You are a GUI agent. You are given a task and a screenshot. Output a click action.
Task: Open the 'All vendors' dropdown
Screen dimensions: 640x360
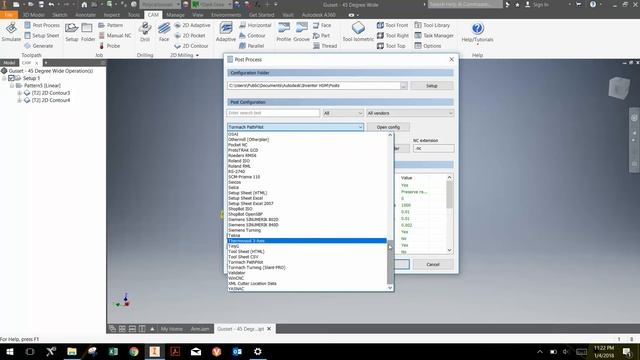(410, 113)
